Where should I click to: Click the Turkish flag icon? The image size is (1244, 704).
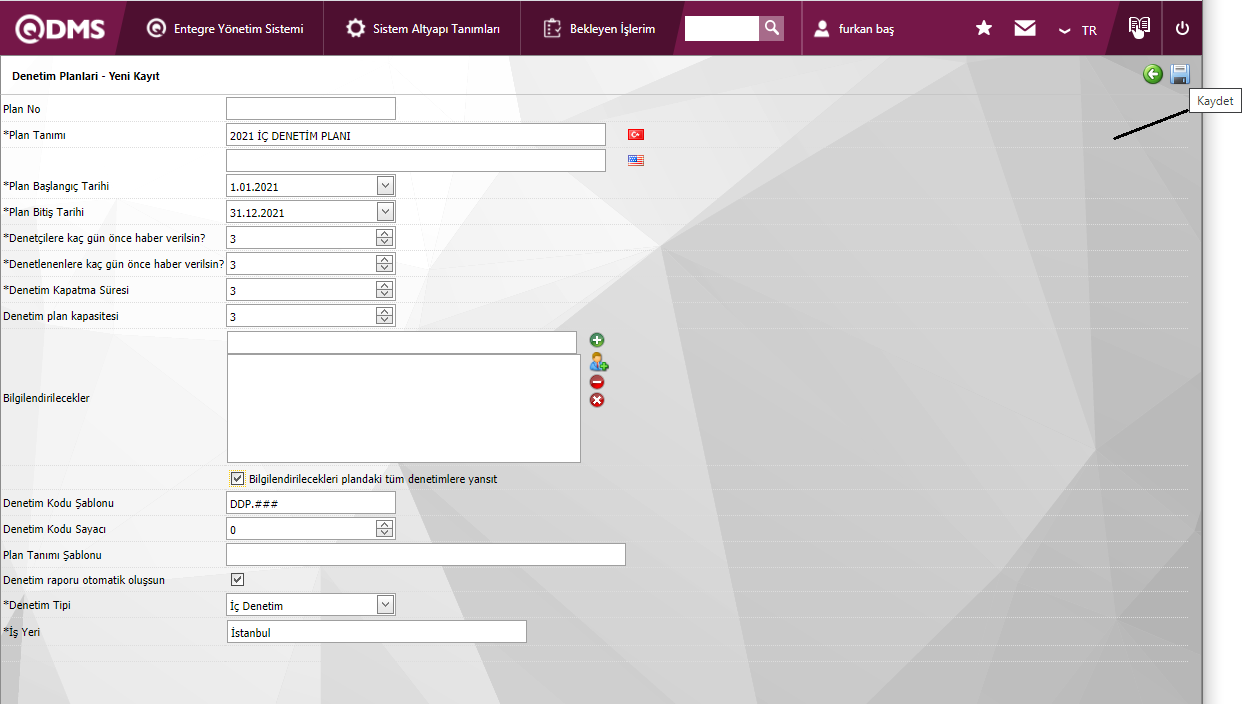click(x=636, y=134)
